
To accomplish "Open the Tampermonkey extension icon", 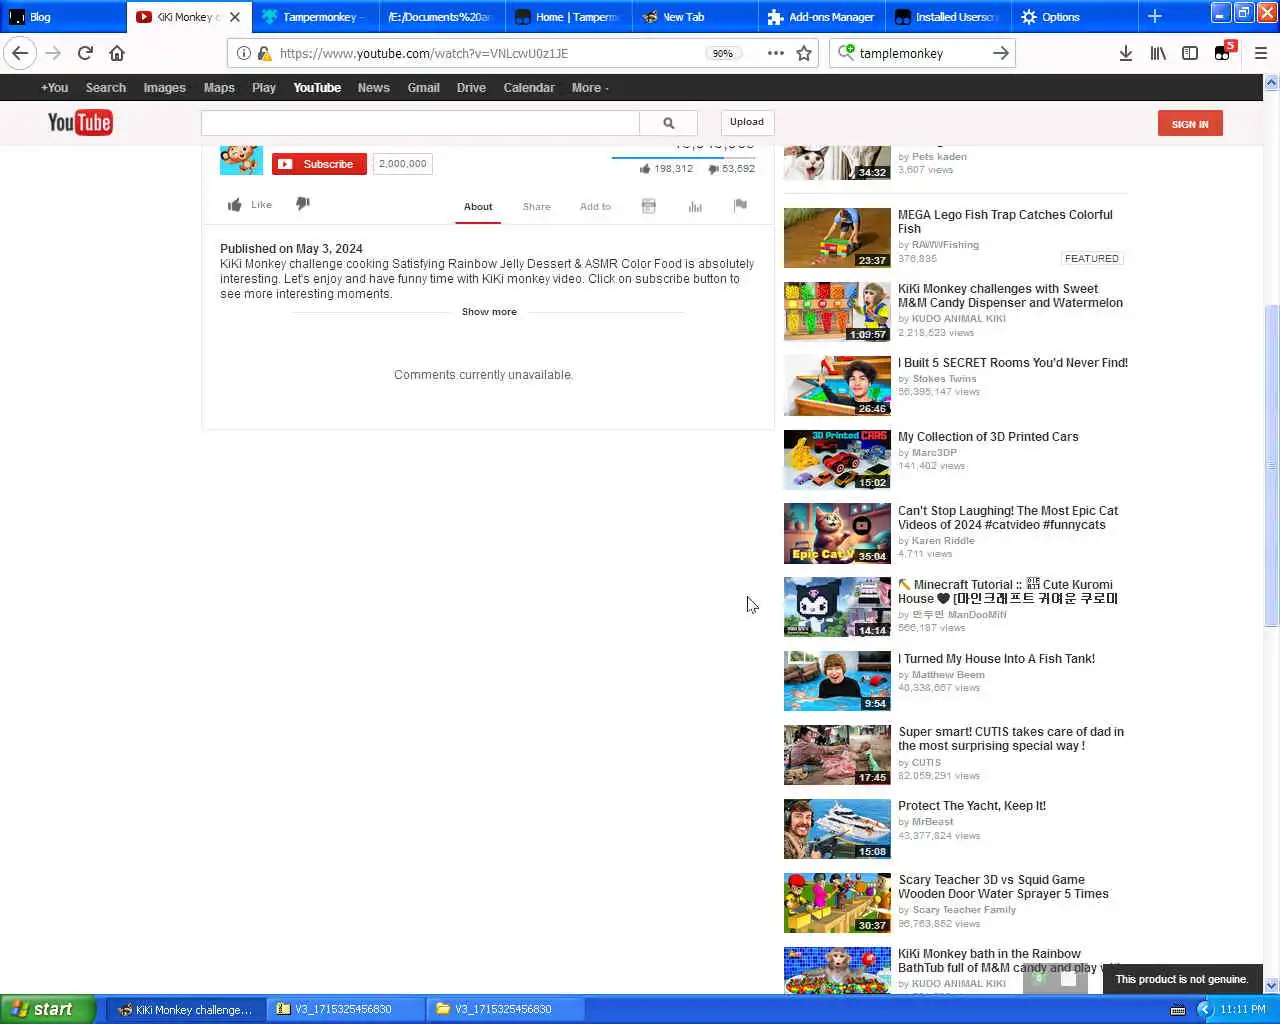I will tap(1224, 52).
